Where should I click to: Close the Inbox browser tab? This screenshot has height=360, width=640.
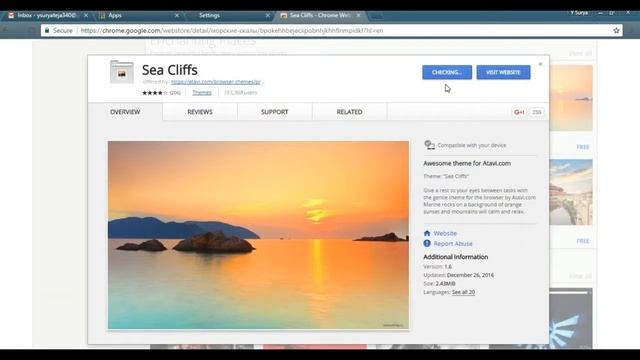coord(86,15)
